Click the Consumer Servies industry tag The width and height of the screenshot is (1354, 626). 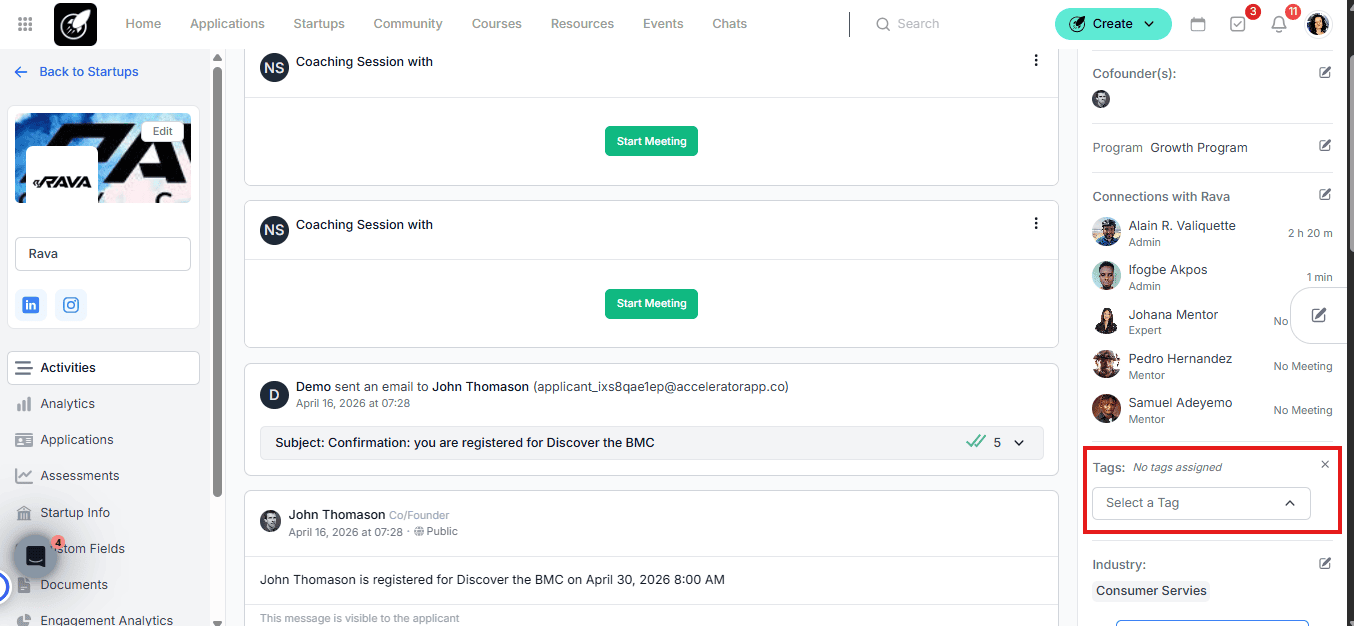click(1151, 591)
